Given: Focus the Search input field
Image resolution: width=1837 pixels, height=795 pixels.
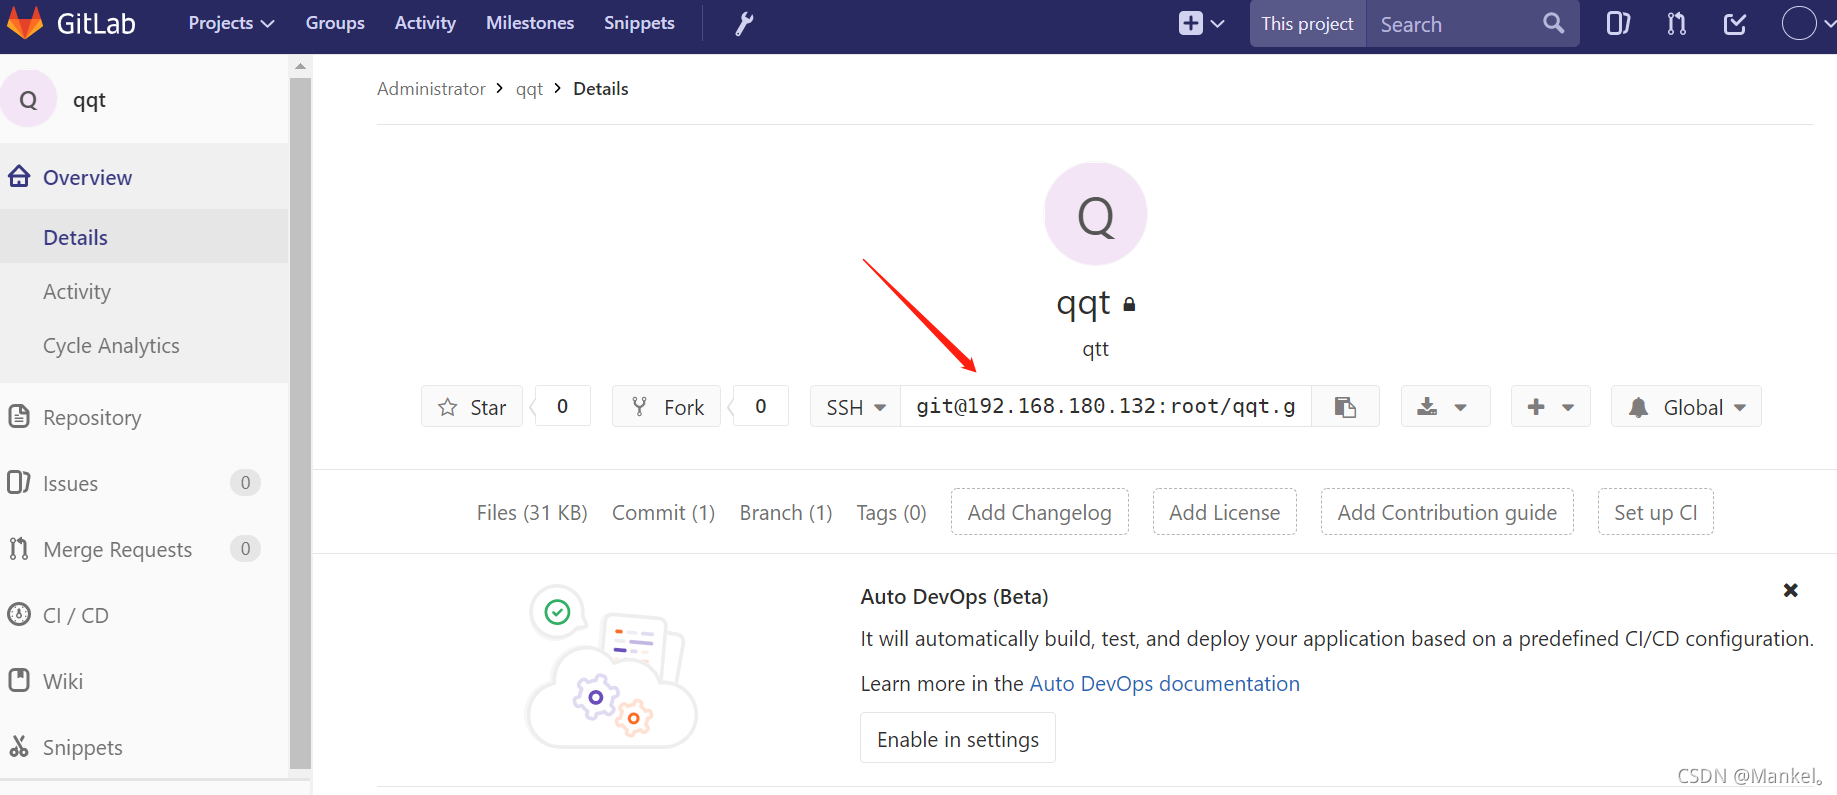Looking at the screenshot, I should (x=1455, y=23).
